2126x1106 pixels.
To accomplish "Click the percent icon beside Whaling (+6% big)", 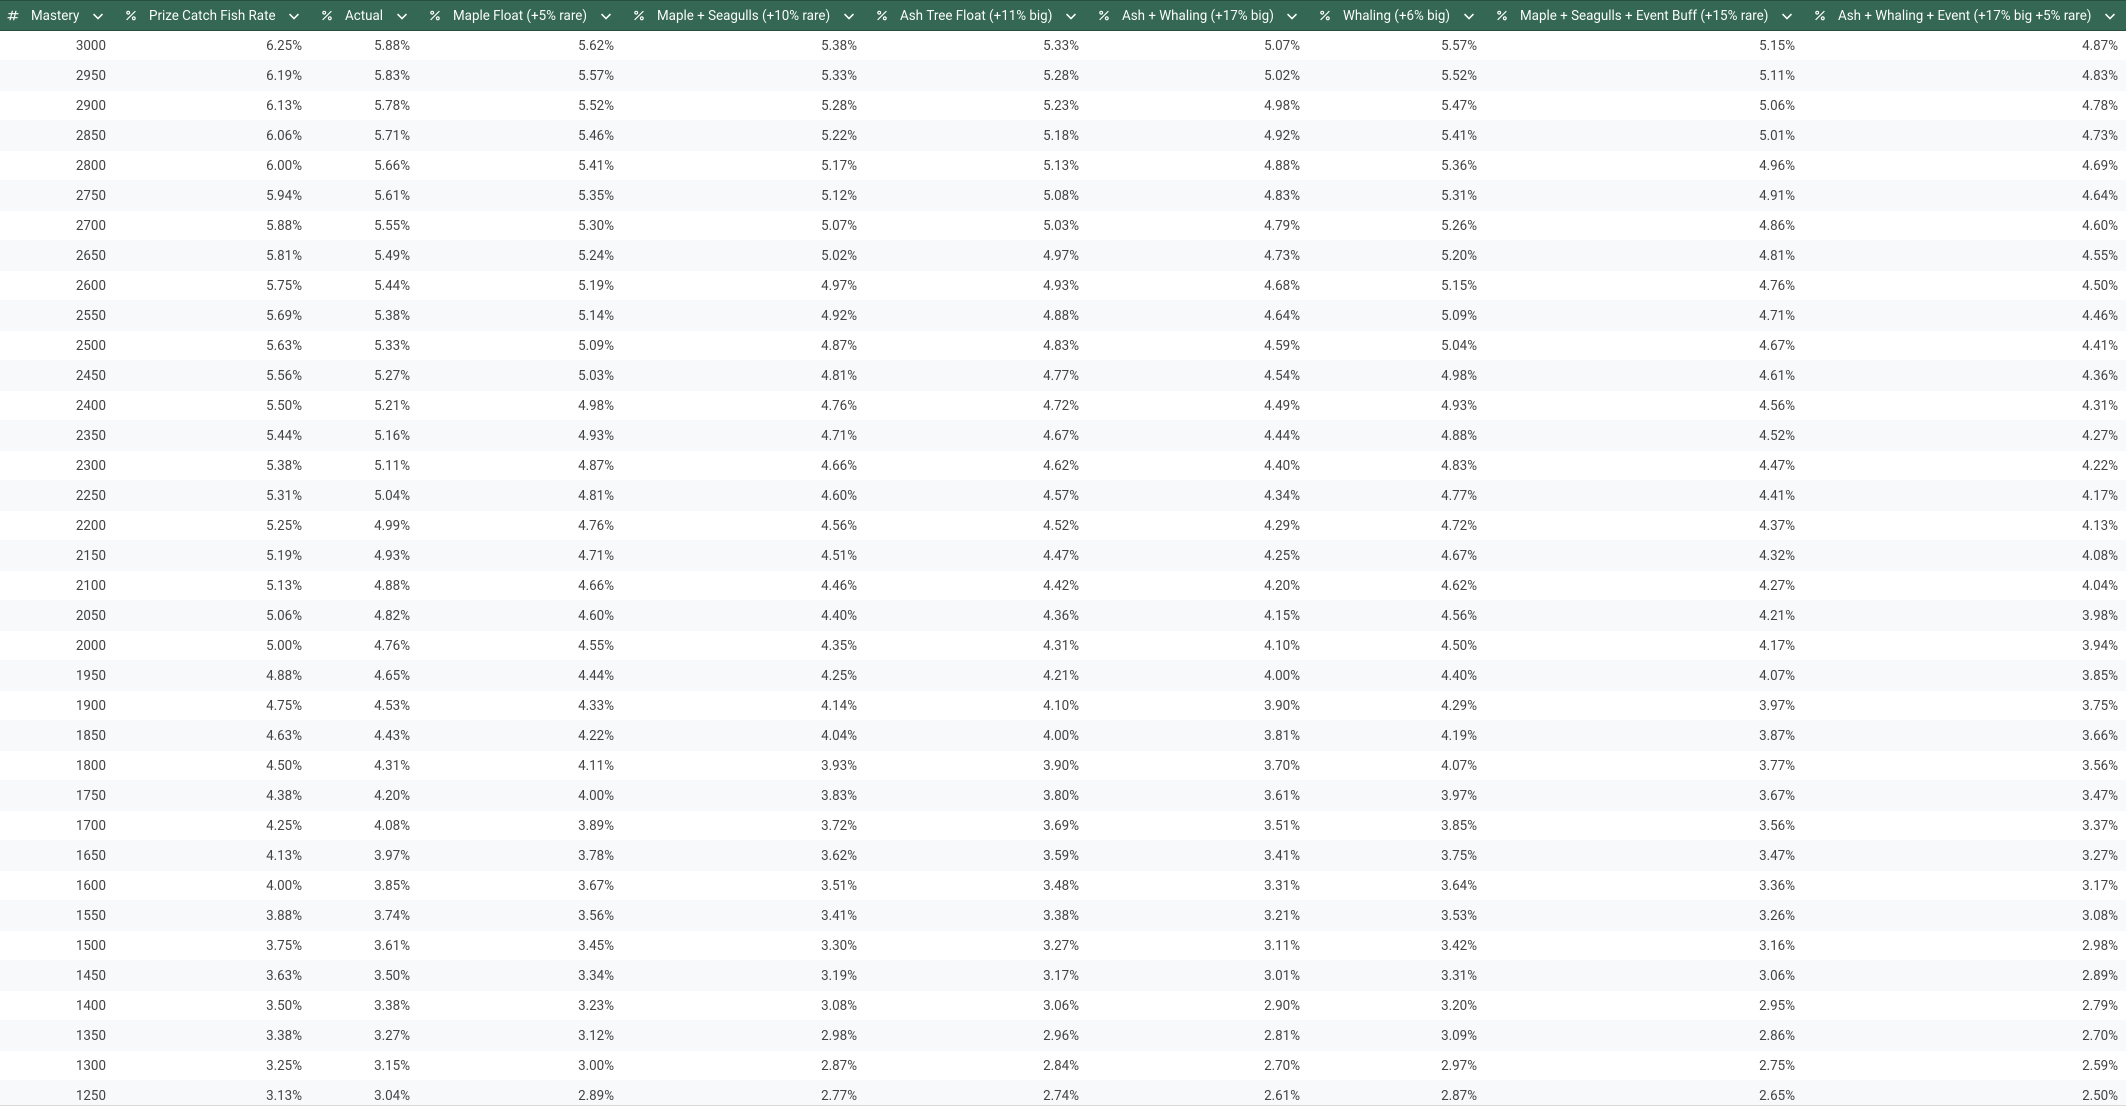I will point(1325,16).
